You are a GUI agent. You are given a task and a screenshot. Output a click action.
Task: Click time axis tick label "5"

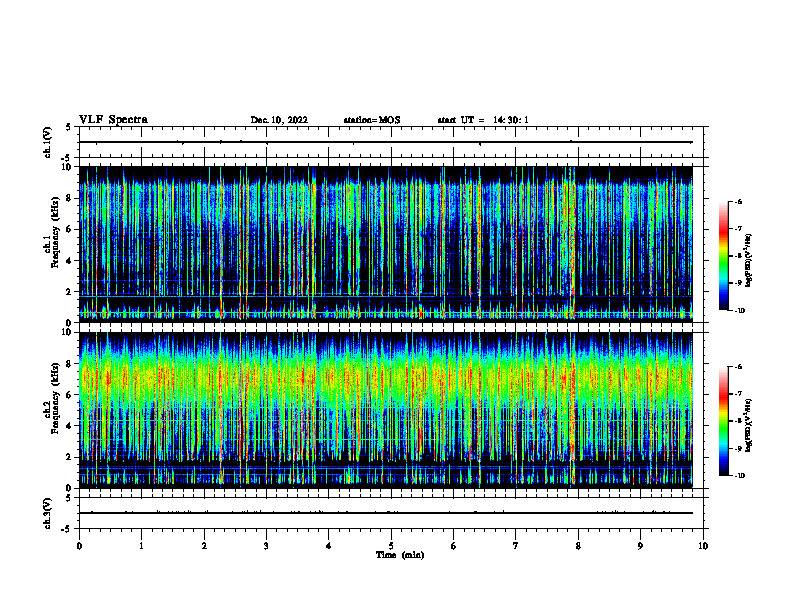[391, 546]
